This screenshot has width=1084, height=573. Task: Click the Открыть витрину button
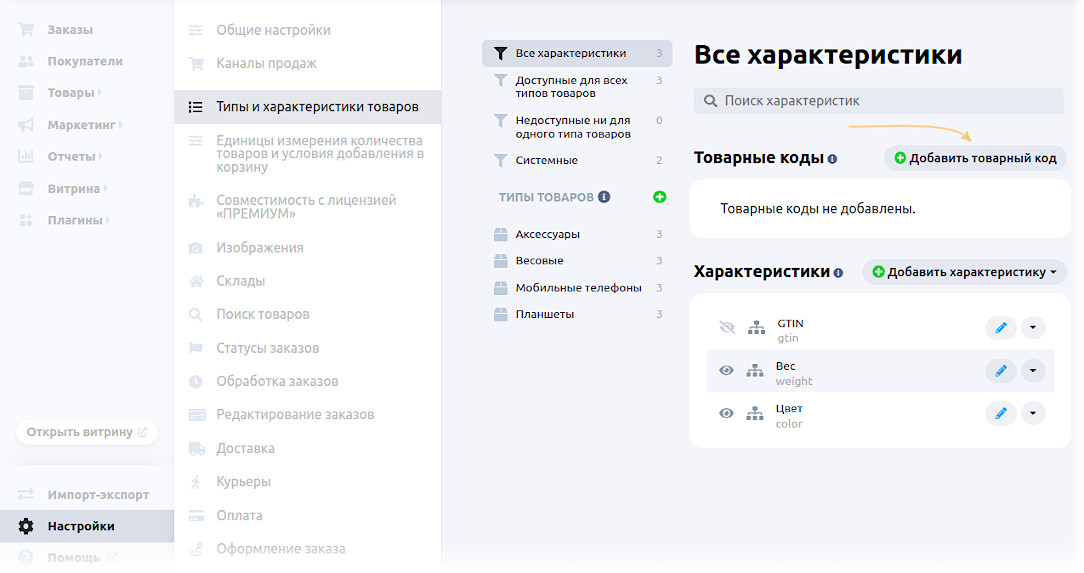pos(86,432)
